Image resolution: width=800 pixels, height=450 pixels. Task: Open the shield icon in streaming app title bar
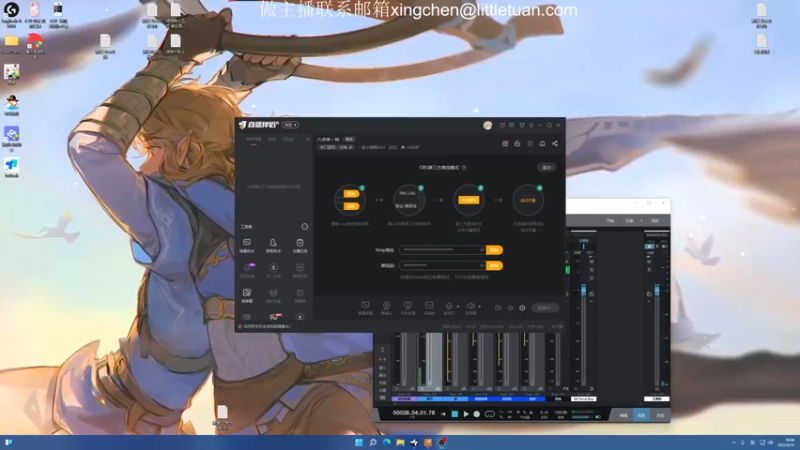tap(521, 125)
